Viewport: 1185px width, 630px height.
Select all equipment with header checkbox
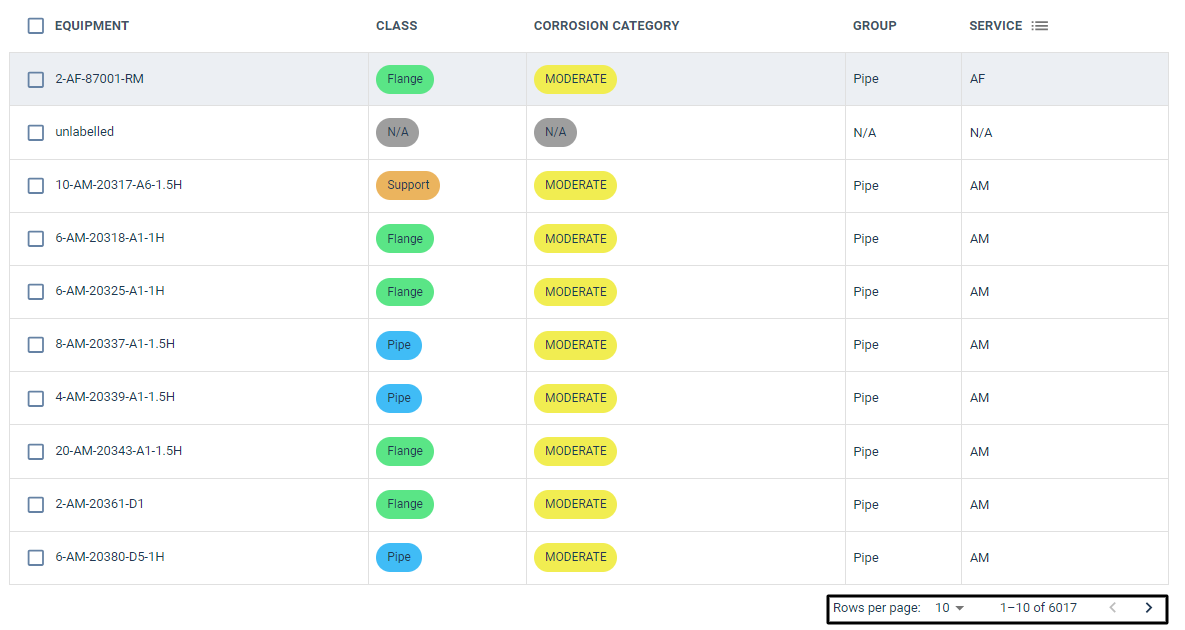pyautogui.click(x=36, y=26)
